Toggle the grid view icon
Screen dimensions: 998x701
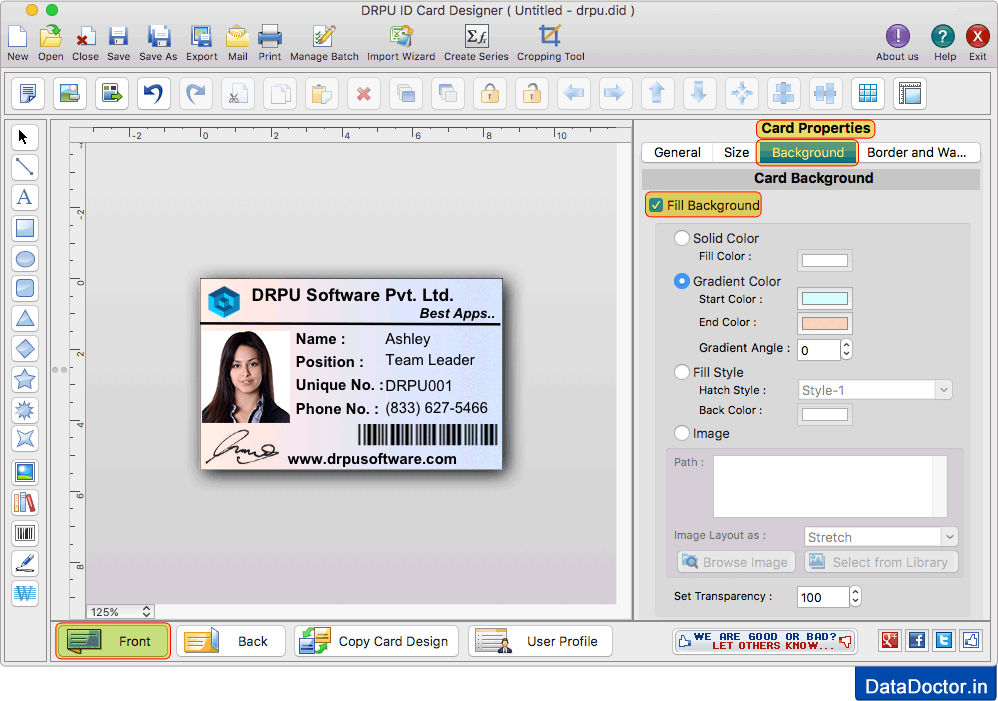[x=868, y=94]
